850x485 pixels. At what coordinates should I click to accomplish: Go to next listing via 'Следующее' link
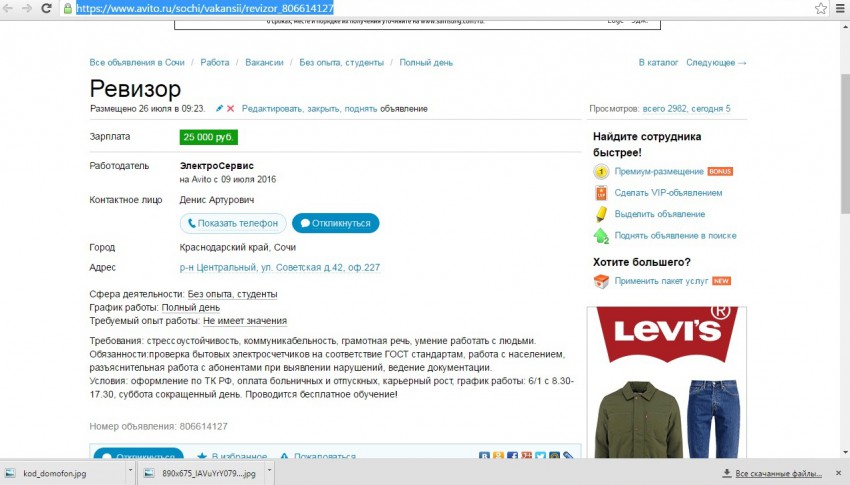click(716, 62)
